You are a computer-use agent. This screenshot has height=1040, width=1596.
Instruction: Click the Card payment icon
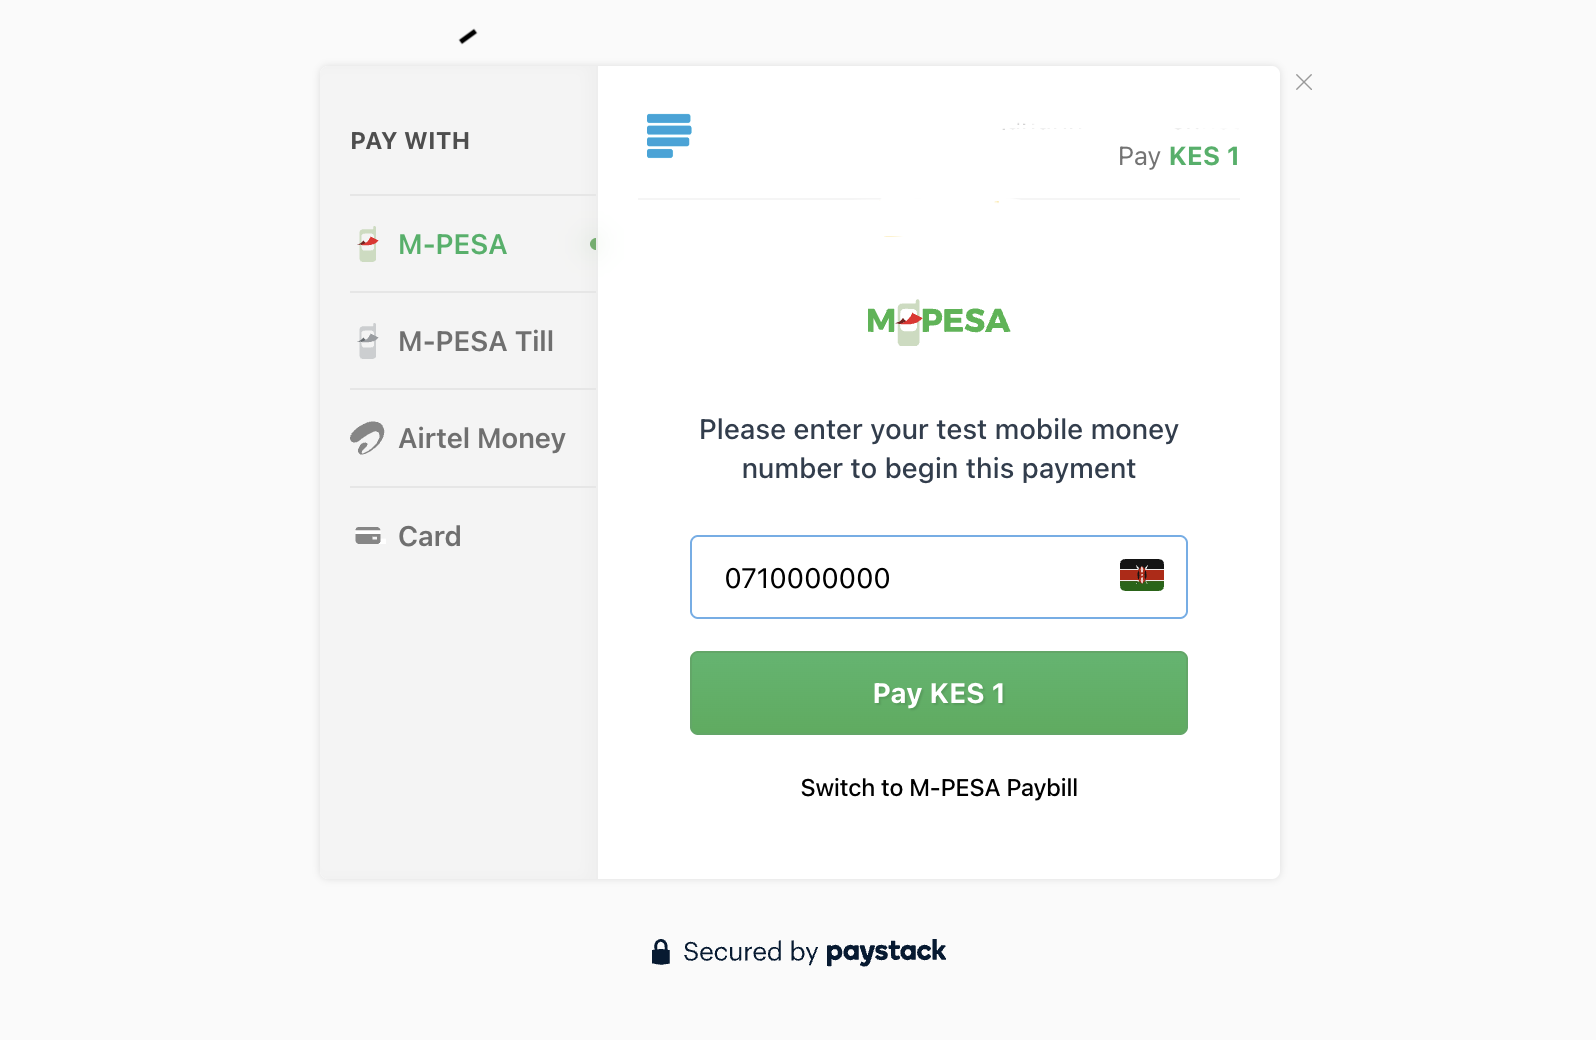click(367, 535)
